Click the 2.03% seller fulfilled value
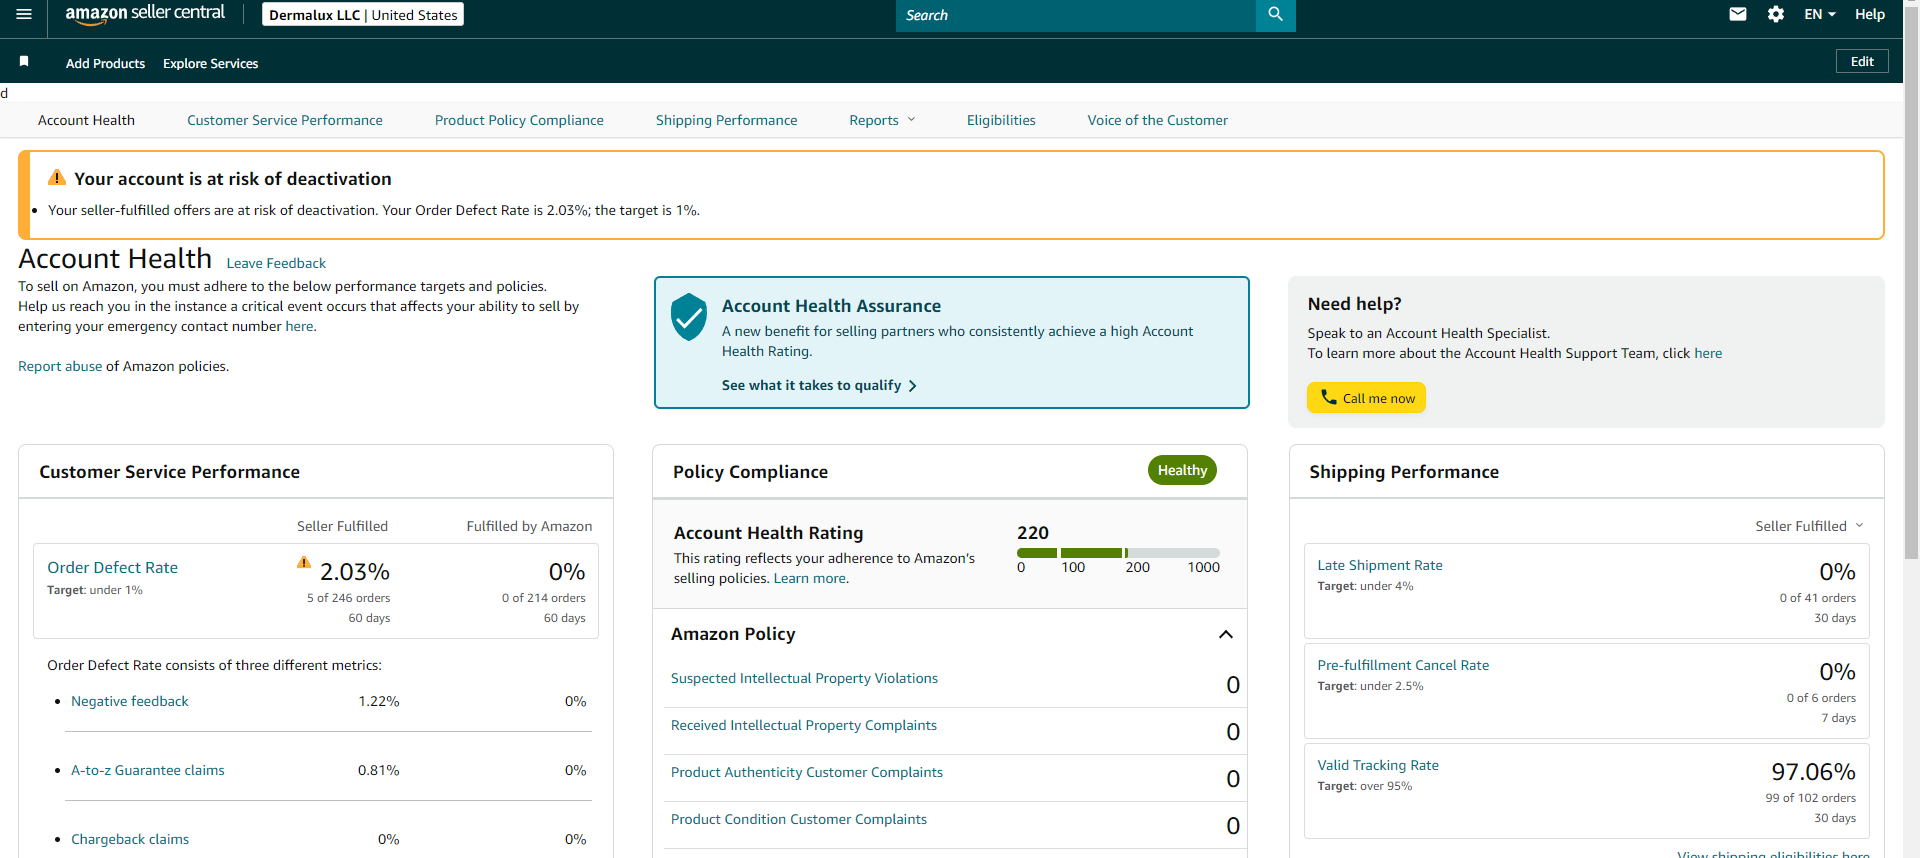This screenshot has height=858, width=1920. pos(355,572)
